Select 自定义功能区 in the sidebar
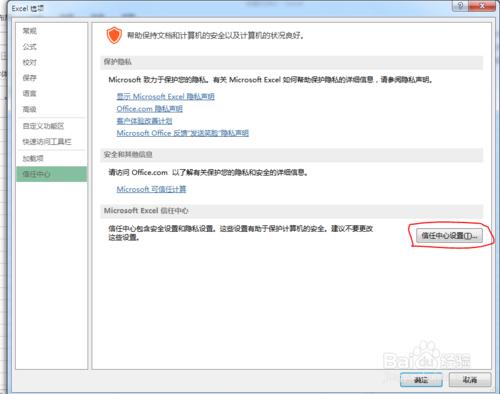The height and width of the screenshot is (394, 500). [43, 126]
